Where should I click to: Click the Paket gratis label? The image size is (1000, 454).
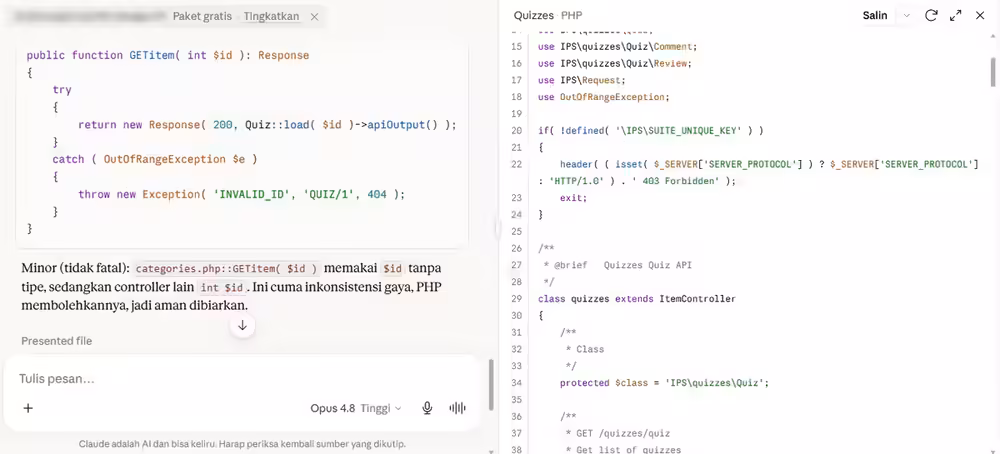(x=202, y=17)
